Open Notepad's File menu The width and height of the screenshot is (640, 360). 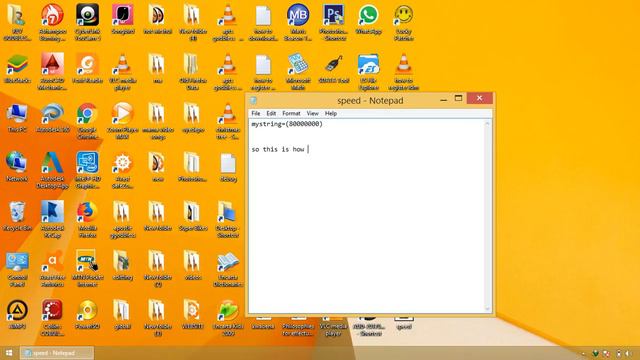coord(256,113)
